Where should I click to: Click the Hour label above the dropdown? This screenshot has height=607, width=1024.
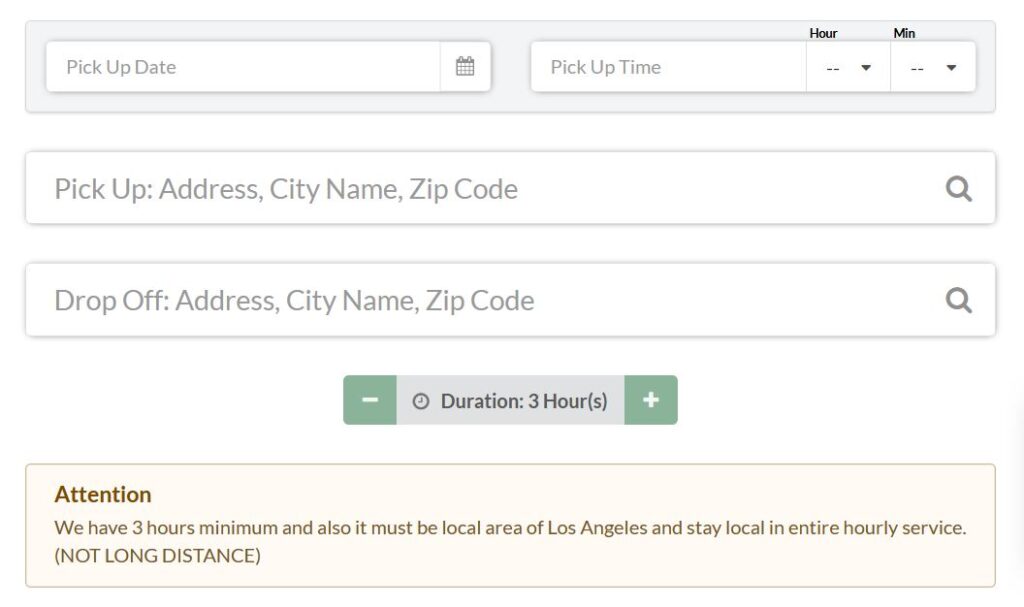click(823, 33)
